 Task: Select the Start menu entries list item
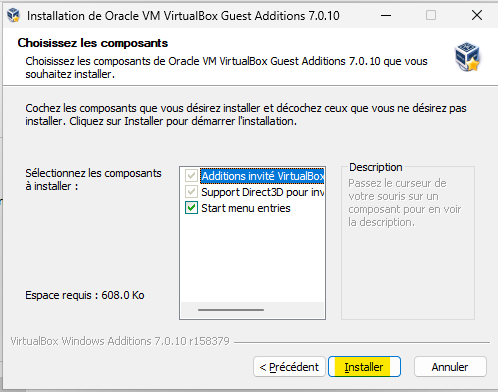click(x=246, y=208)
